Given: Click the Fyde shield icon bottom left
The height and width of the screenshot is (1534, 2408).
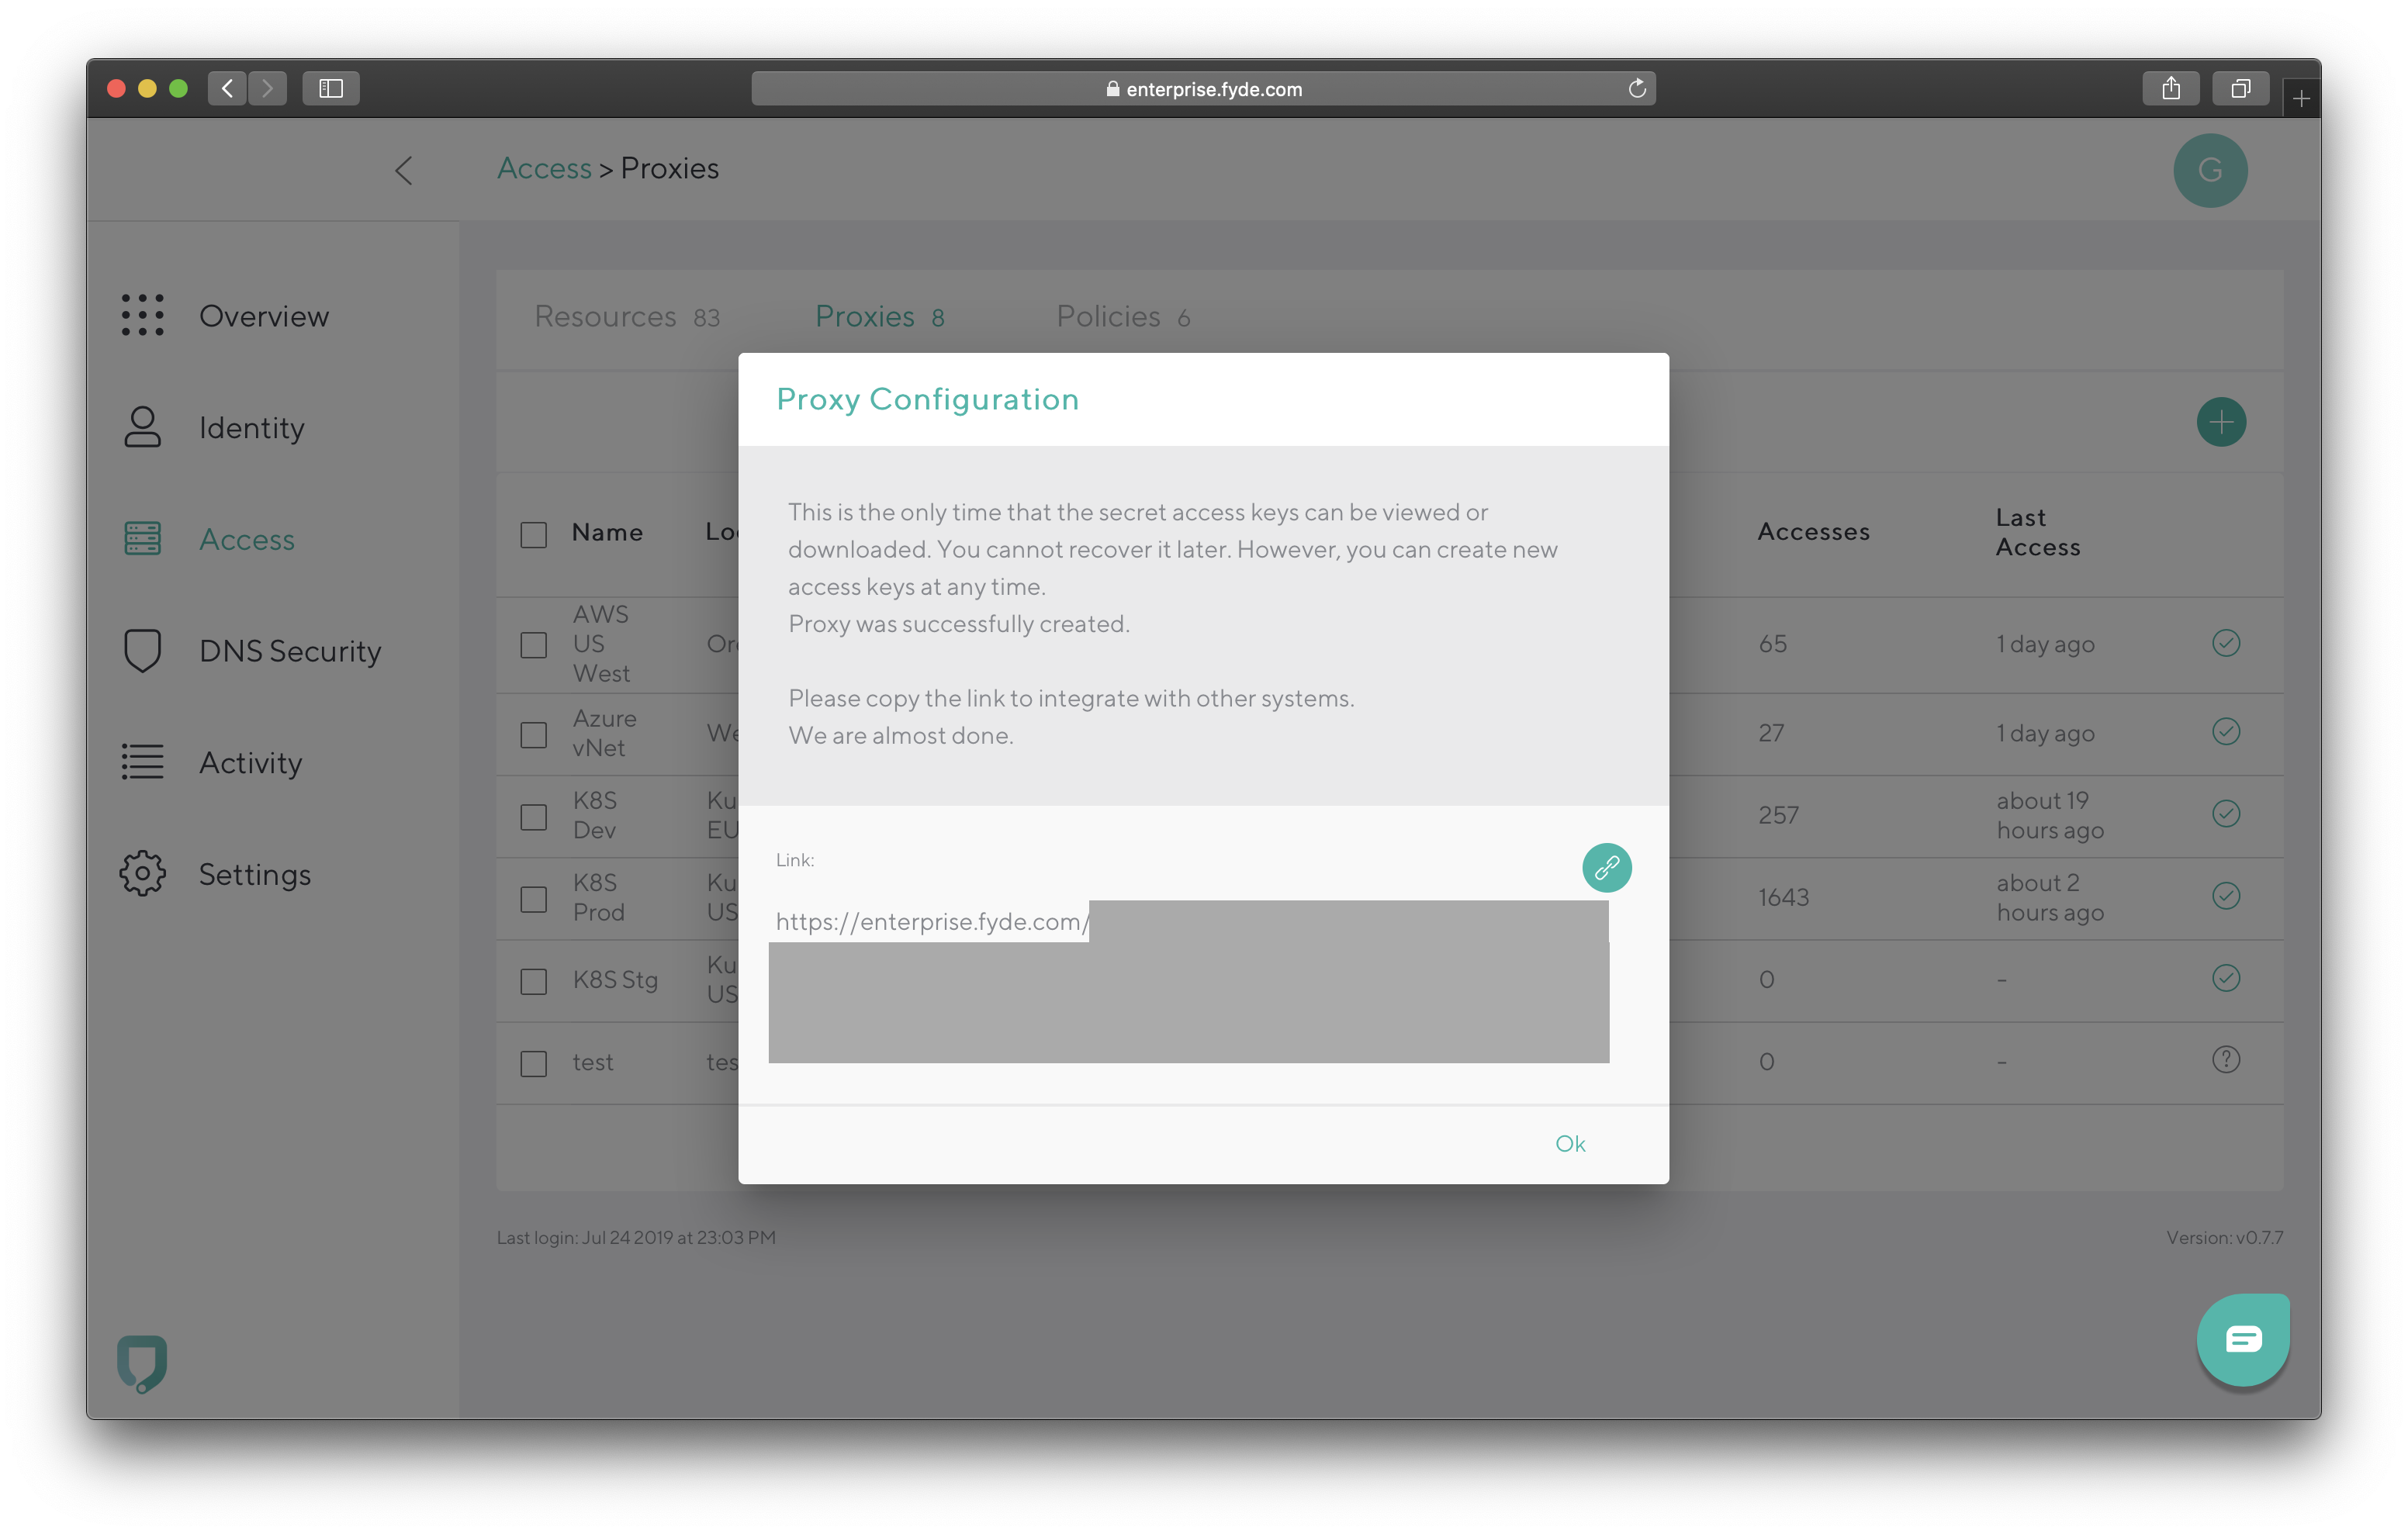Looking at the screenshot, I should click(140, 1359).
